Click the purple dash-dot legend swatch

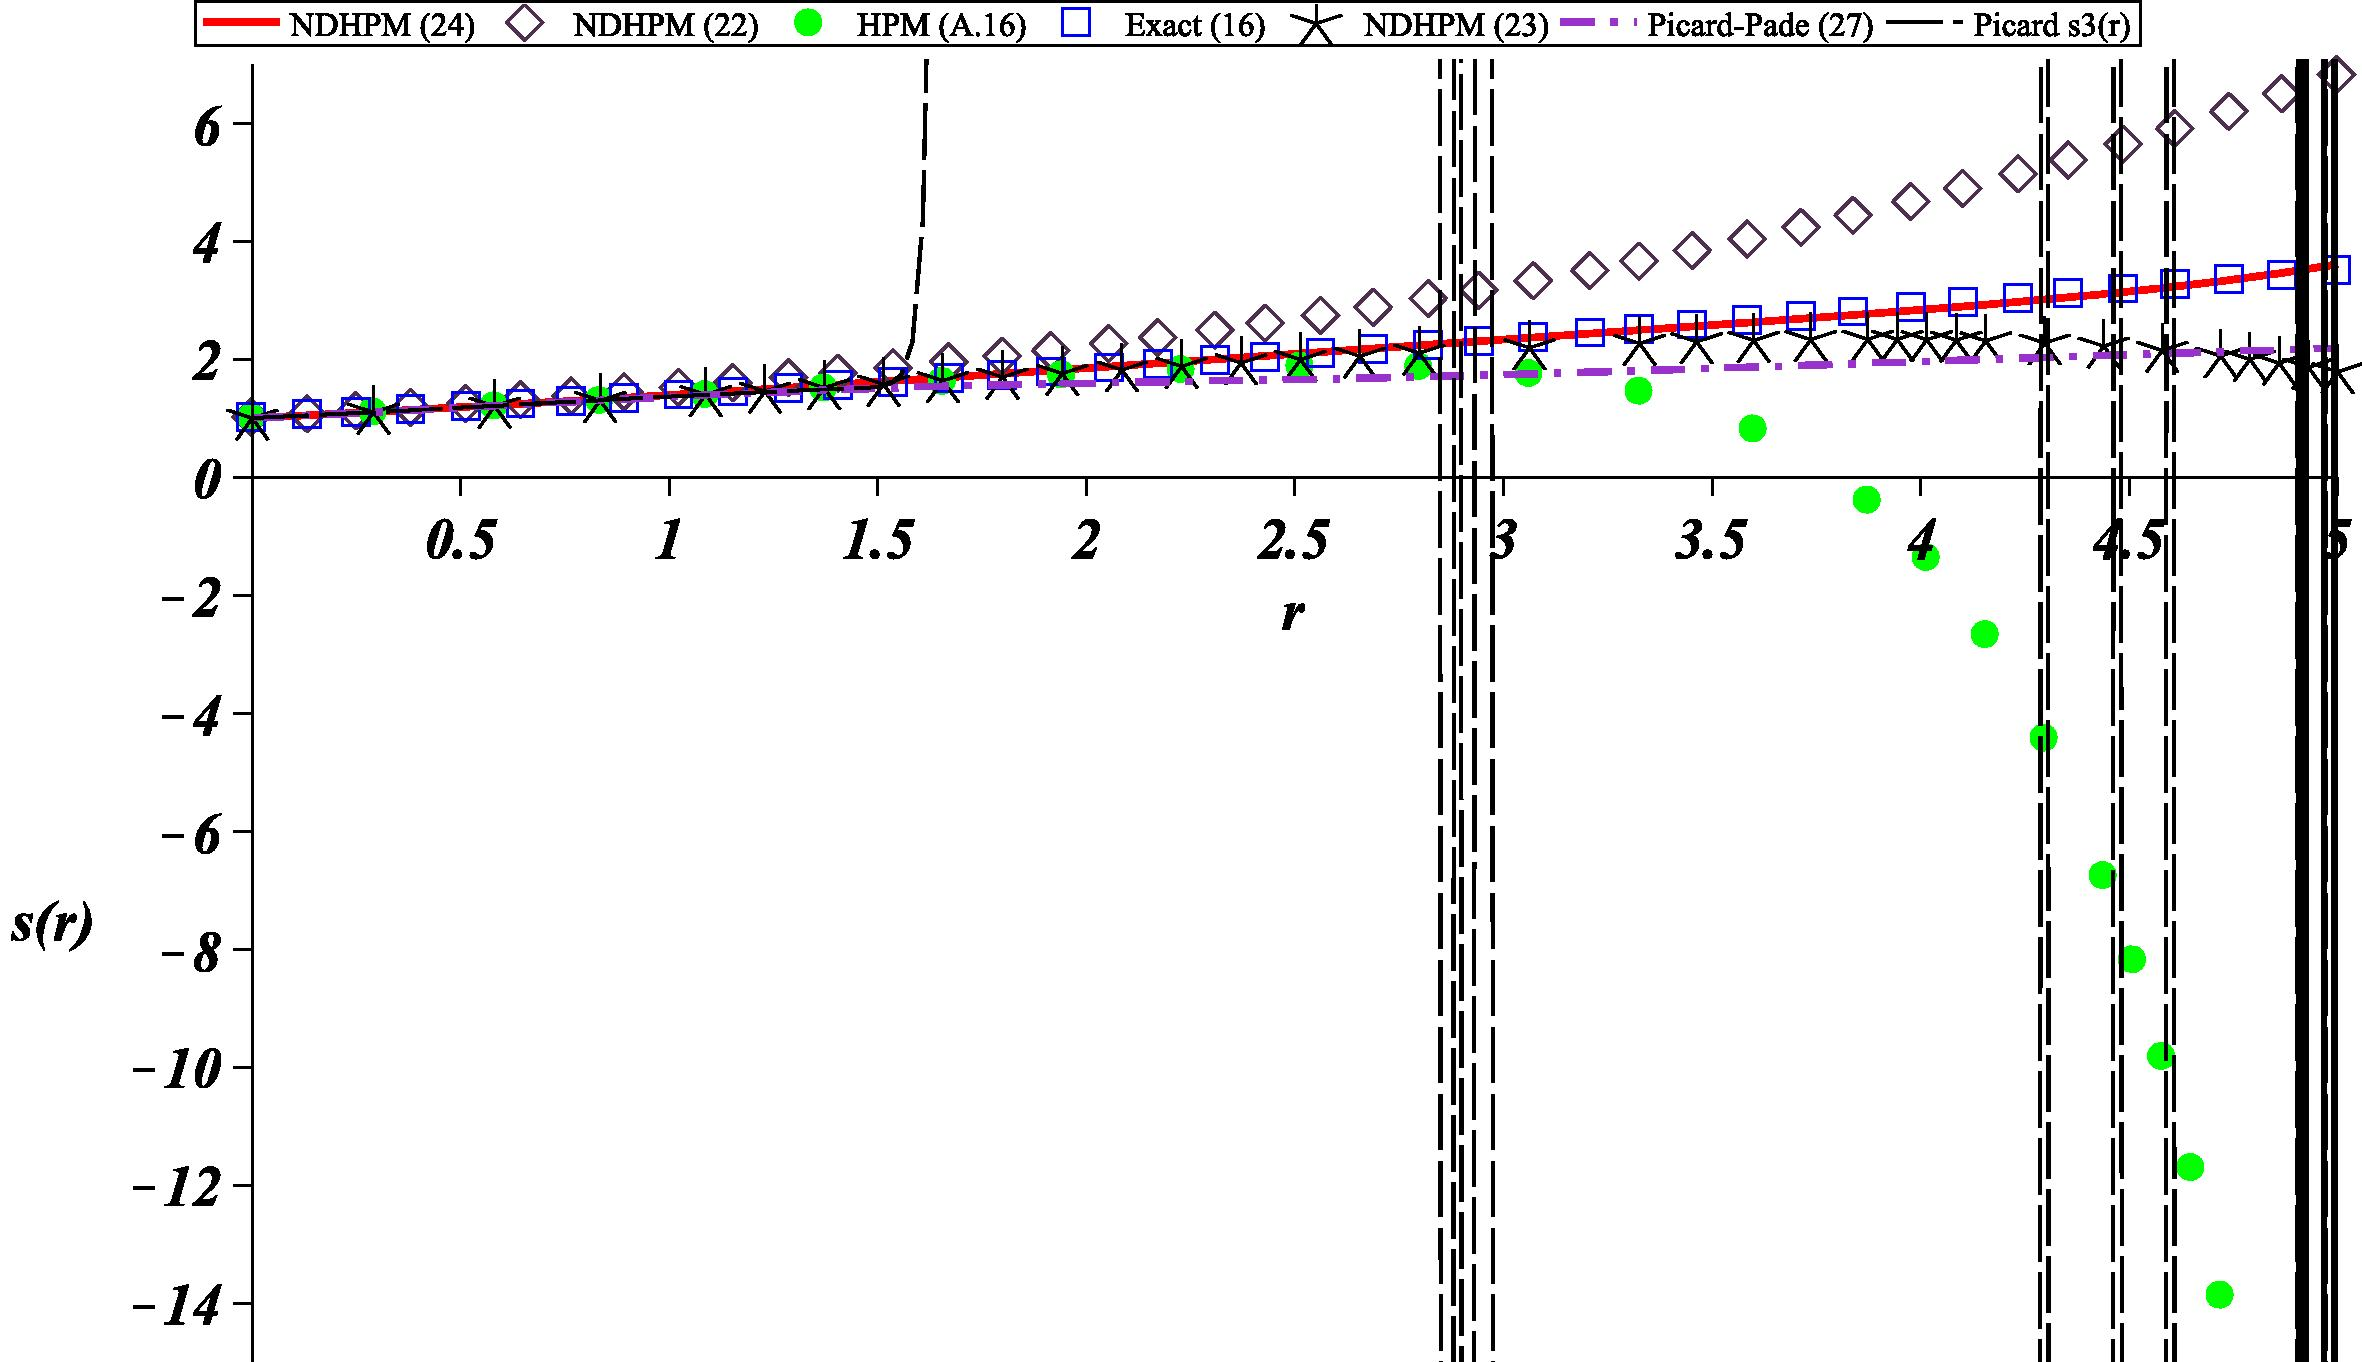tap(1599, 24)
